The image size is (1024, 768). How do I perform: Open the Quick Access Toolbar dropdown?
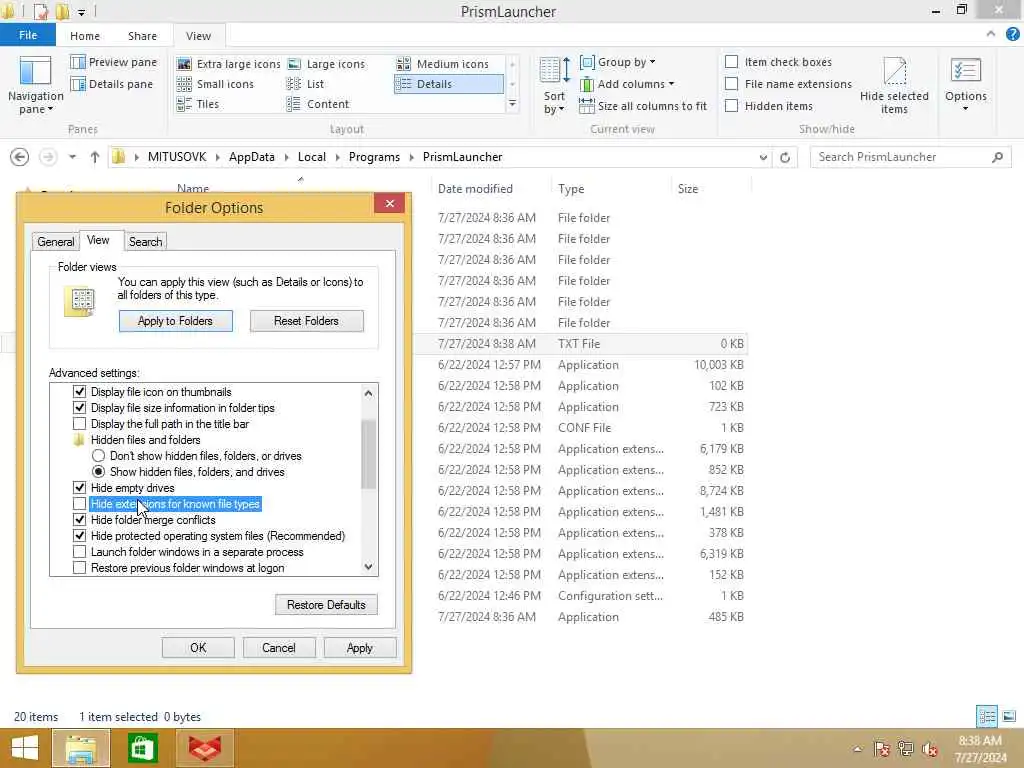(81, 12)
